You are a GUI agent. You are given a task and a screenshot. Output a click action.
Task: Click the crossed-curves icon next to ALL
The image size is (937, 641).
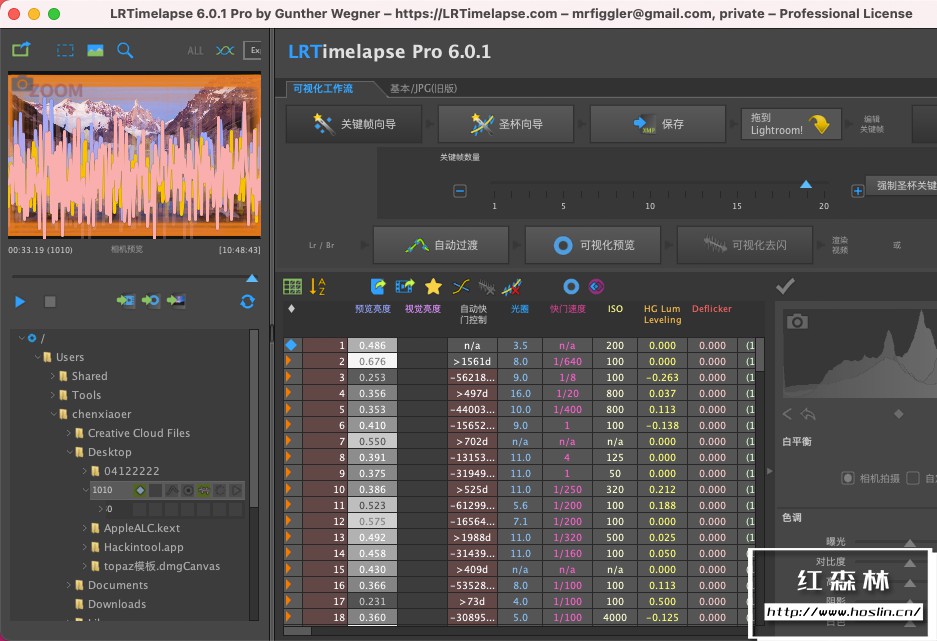click(225, 51)
